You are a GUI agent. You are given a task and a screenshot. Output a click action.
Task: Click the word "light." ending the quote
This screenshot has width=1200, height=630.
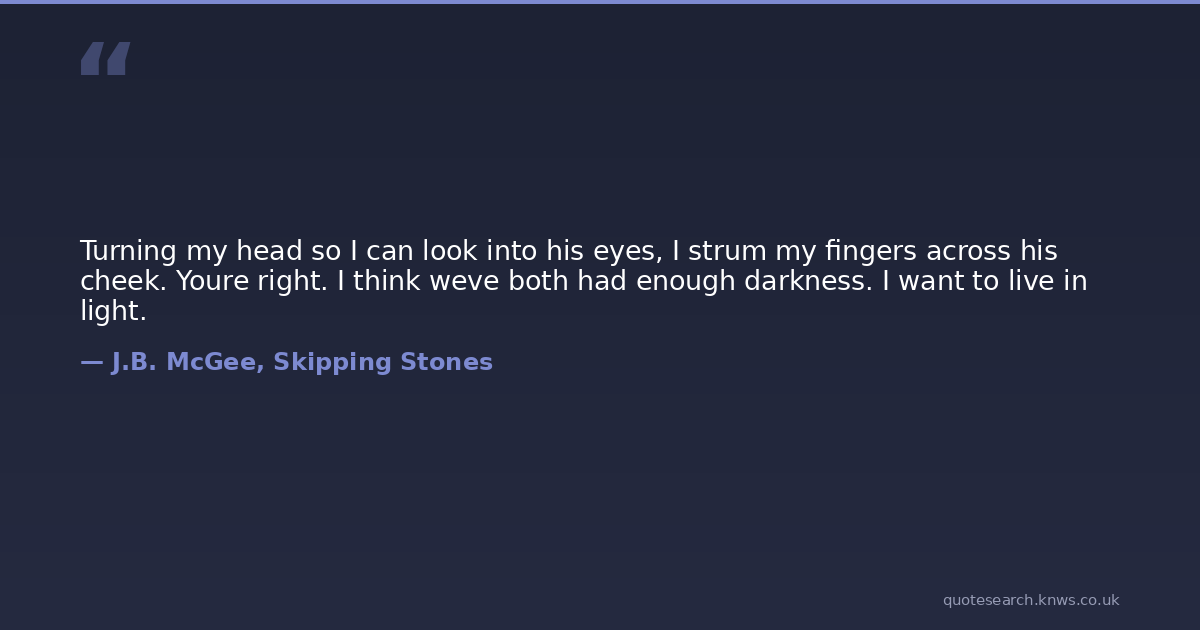tap(113, 311)
